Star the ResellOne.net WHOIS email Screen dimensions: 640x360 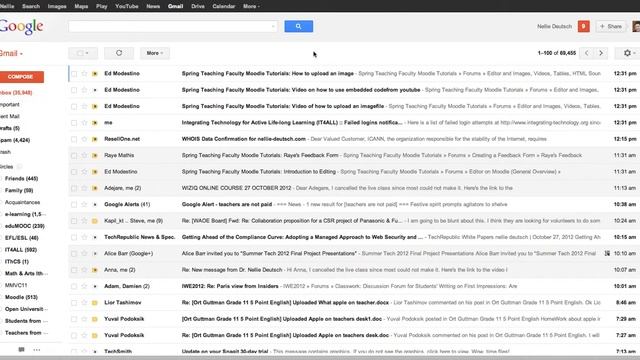tap(84, 139)
